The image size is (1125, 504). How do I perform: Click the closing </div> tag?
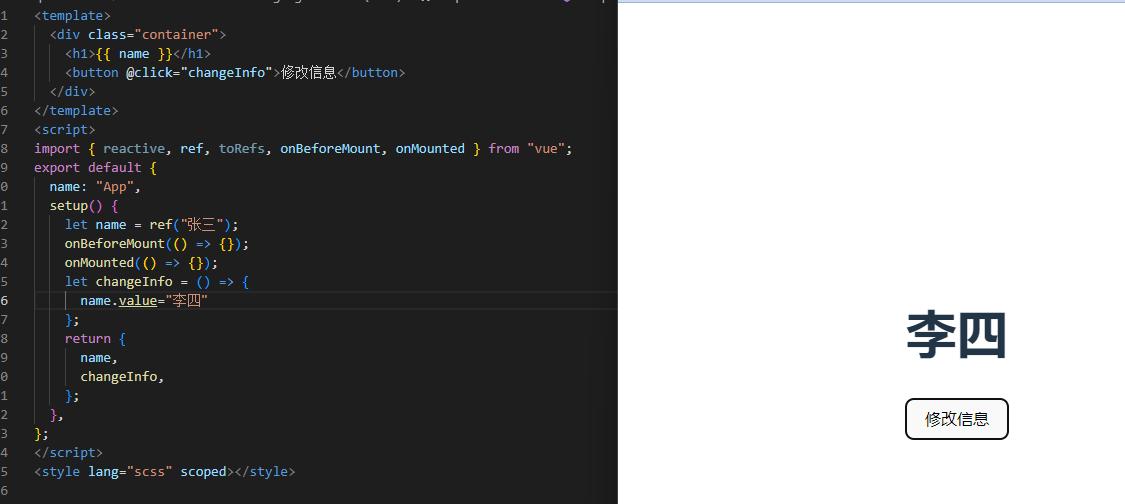[72, 91]
